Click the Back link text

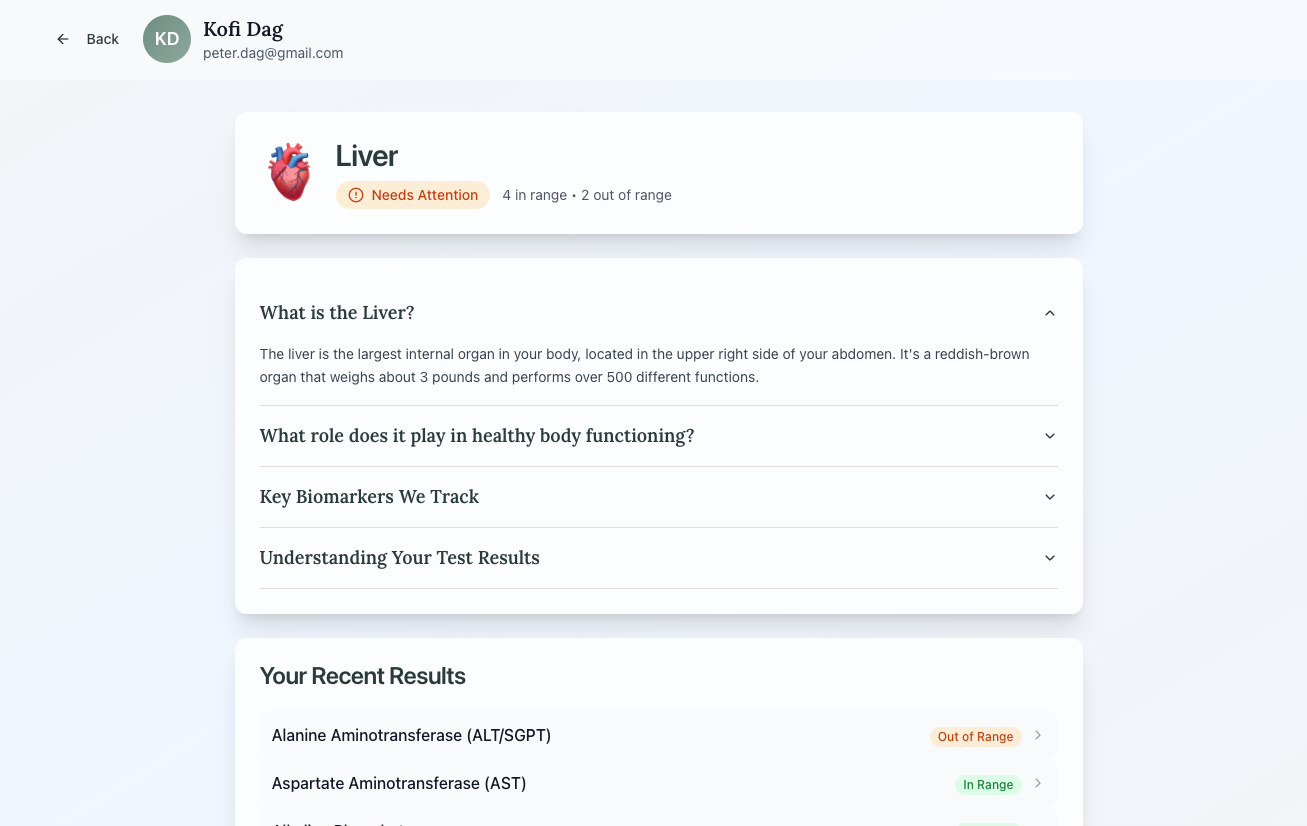coord(102,39)
